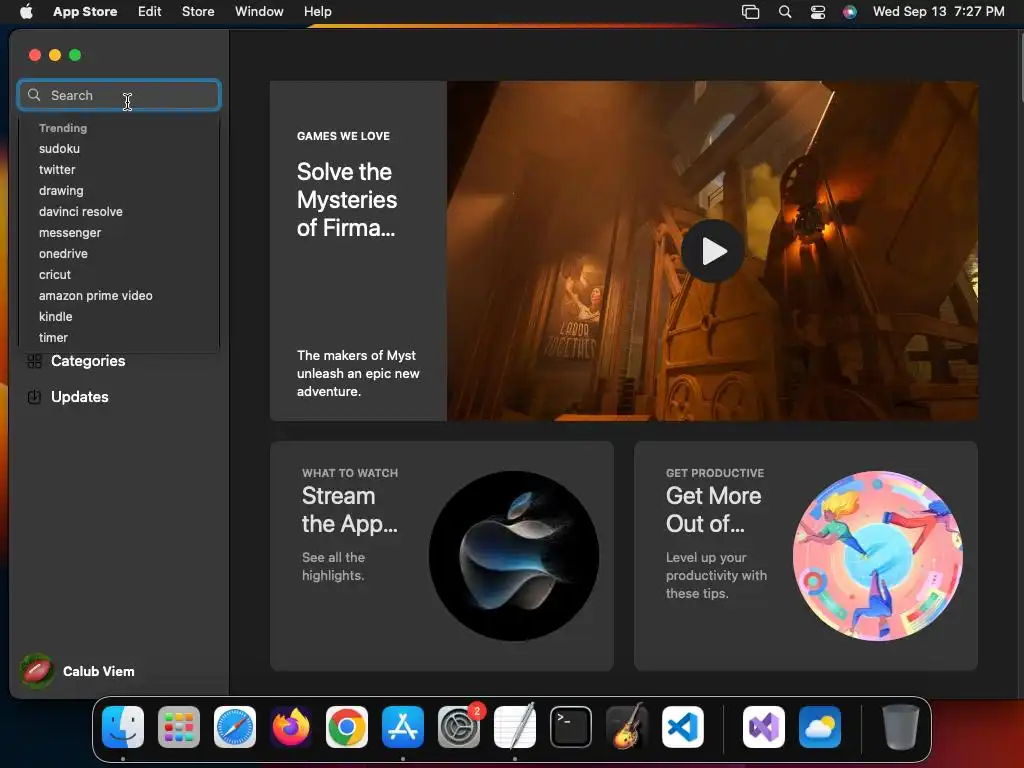Viewport: 1024px width, 768px height.
Task: Open 'Solve the Mysteries of Firma...' story
Action: pyautogui.click(x=347, y=200)
